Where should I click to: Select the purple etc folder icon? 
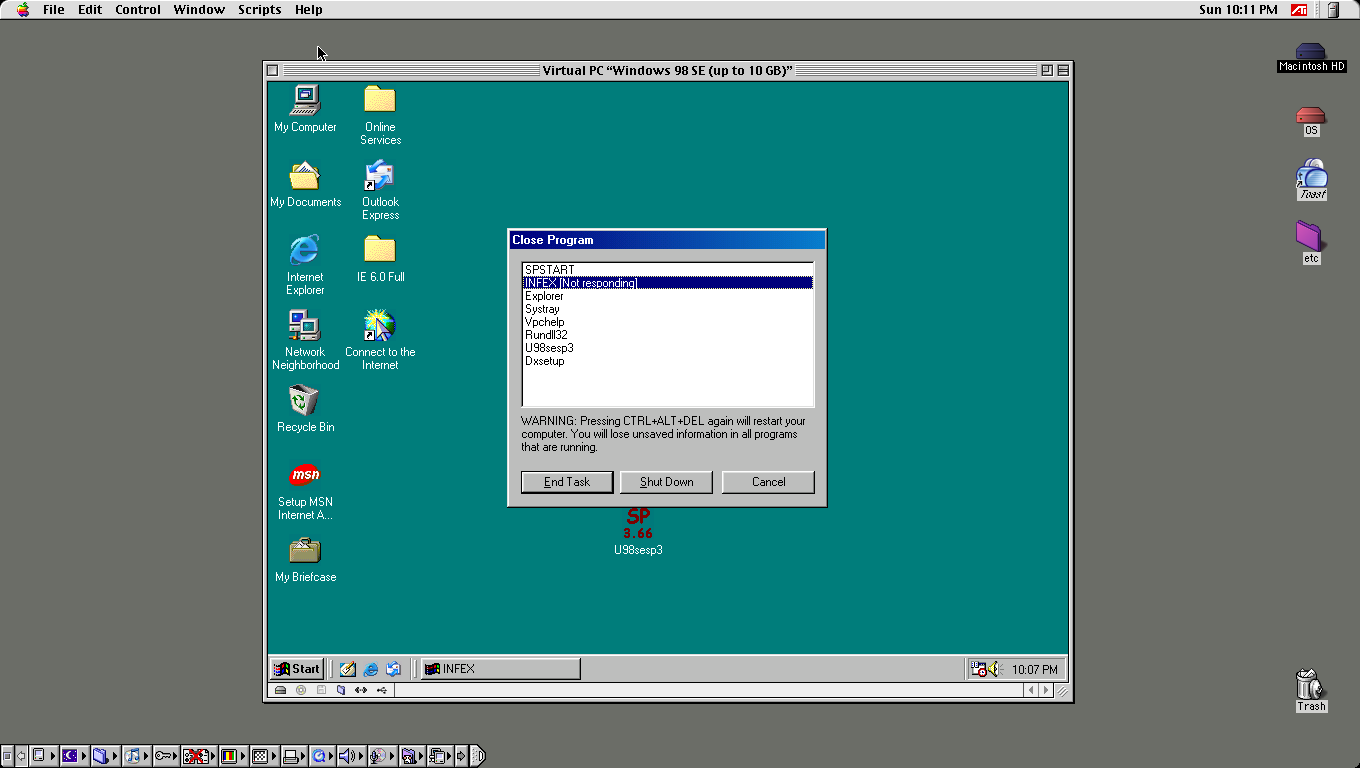click(x=1311, y=242)
